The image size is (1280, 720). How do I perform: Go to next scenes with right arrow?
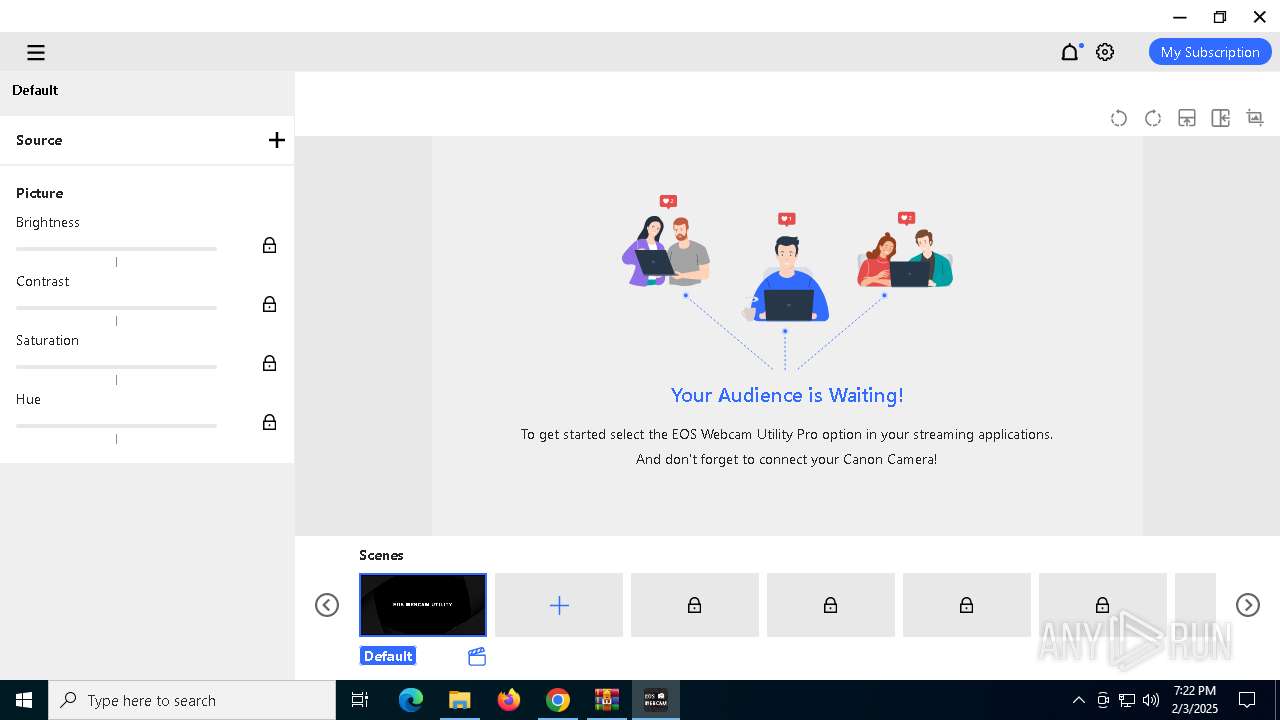1248,605
